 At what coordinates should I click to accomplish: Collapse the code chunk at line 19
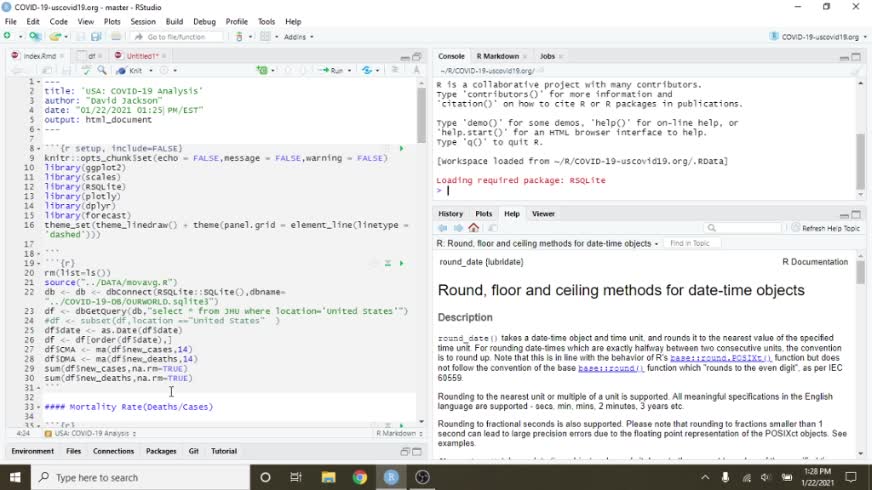click(x=38, y=263)
